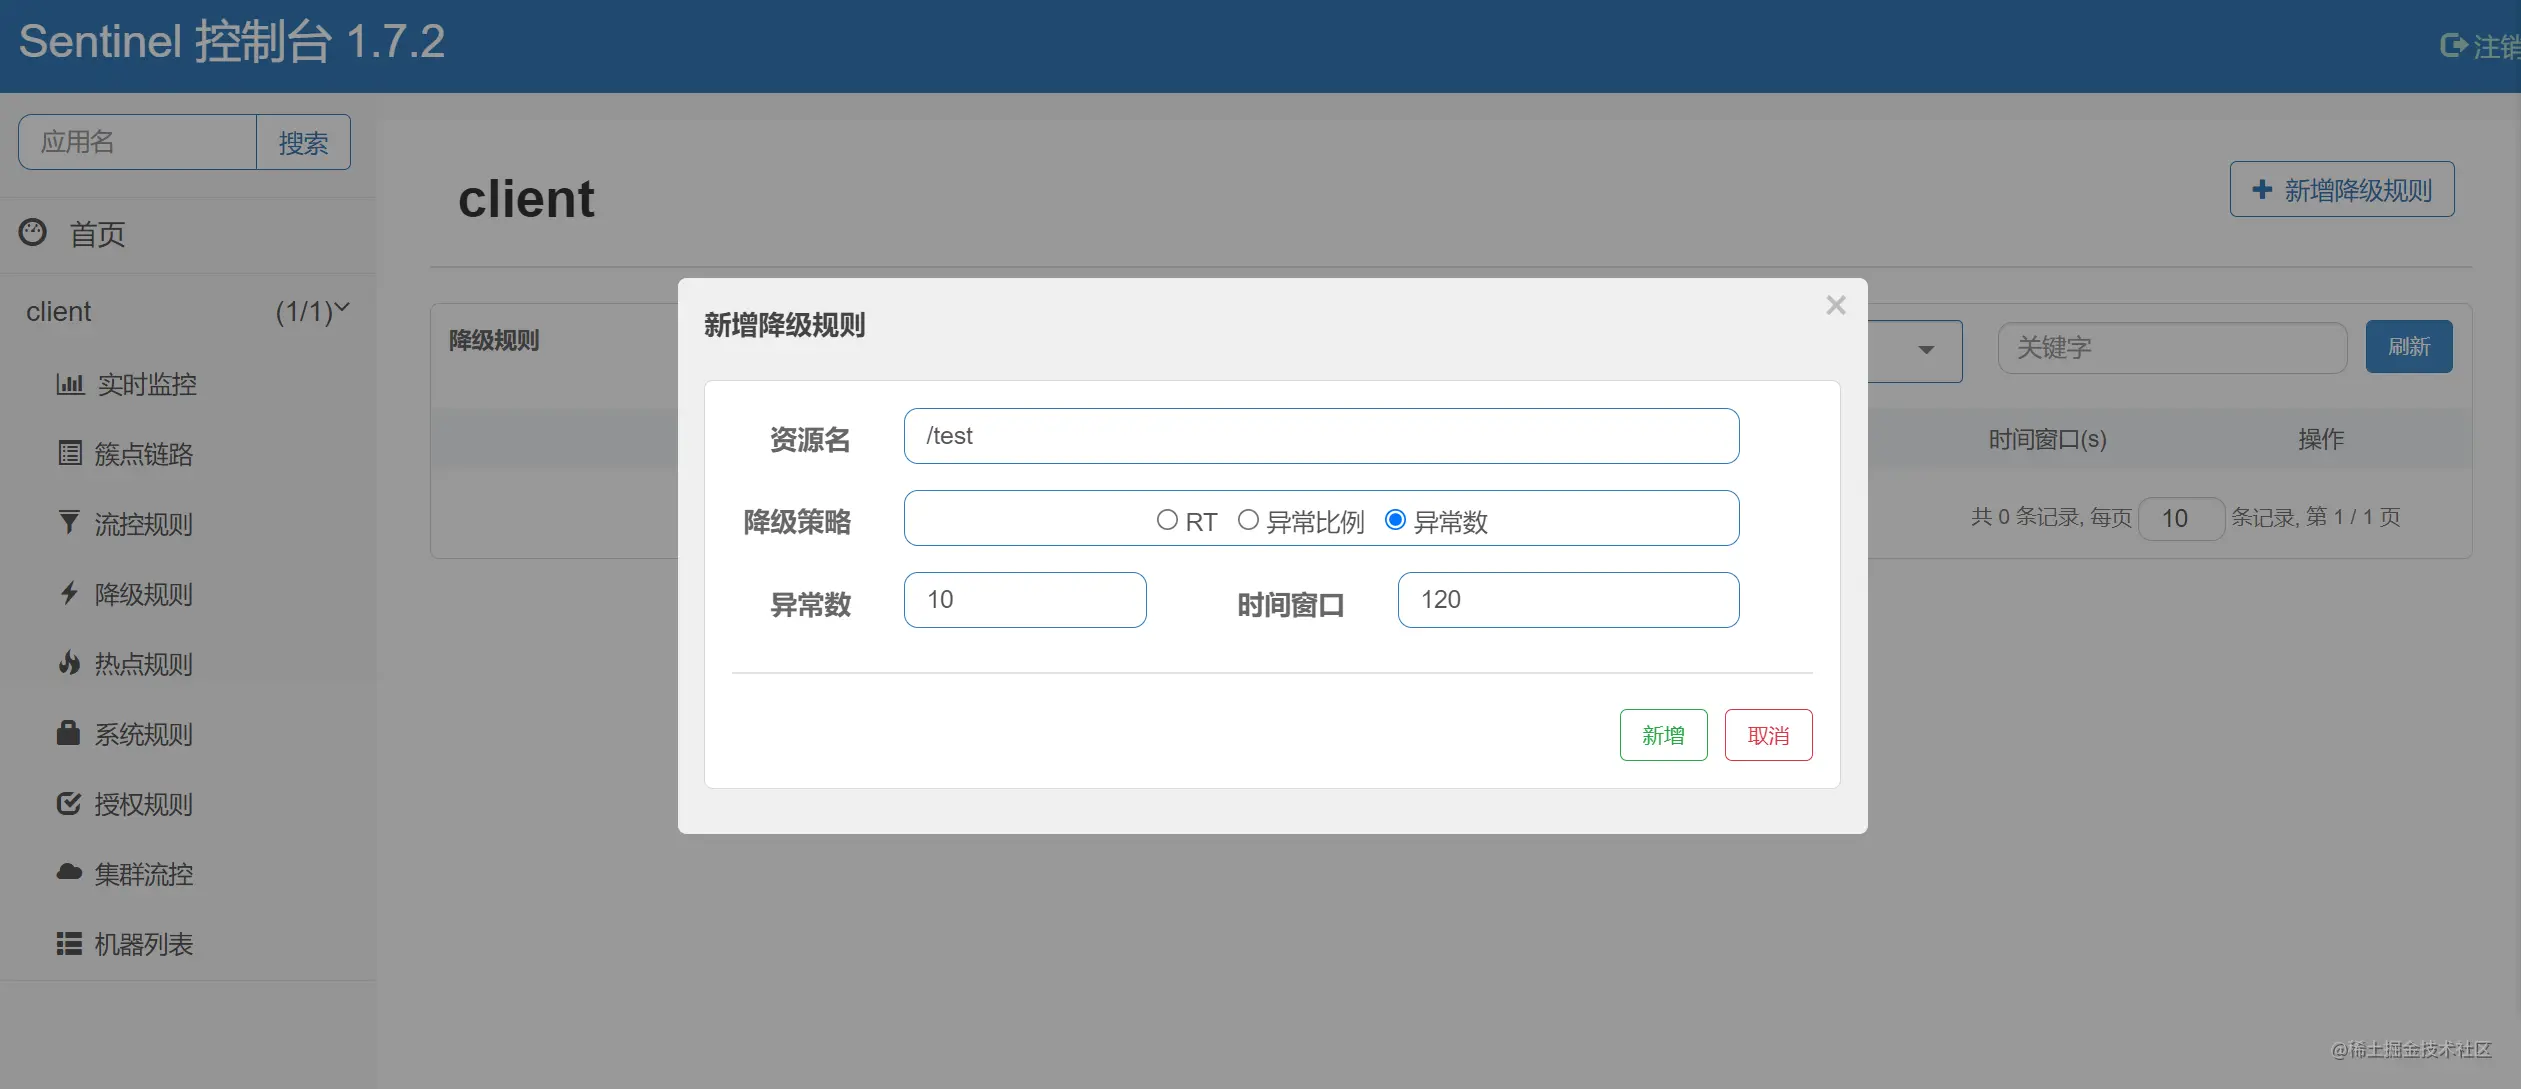The width and height of the screenshot is (2521, 1089).
Task: Click the 每页 records count field
Action: 2181,518
